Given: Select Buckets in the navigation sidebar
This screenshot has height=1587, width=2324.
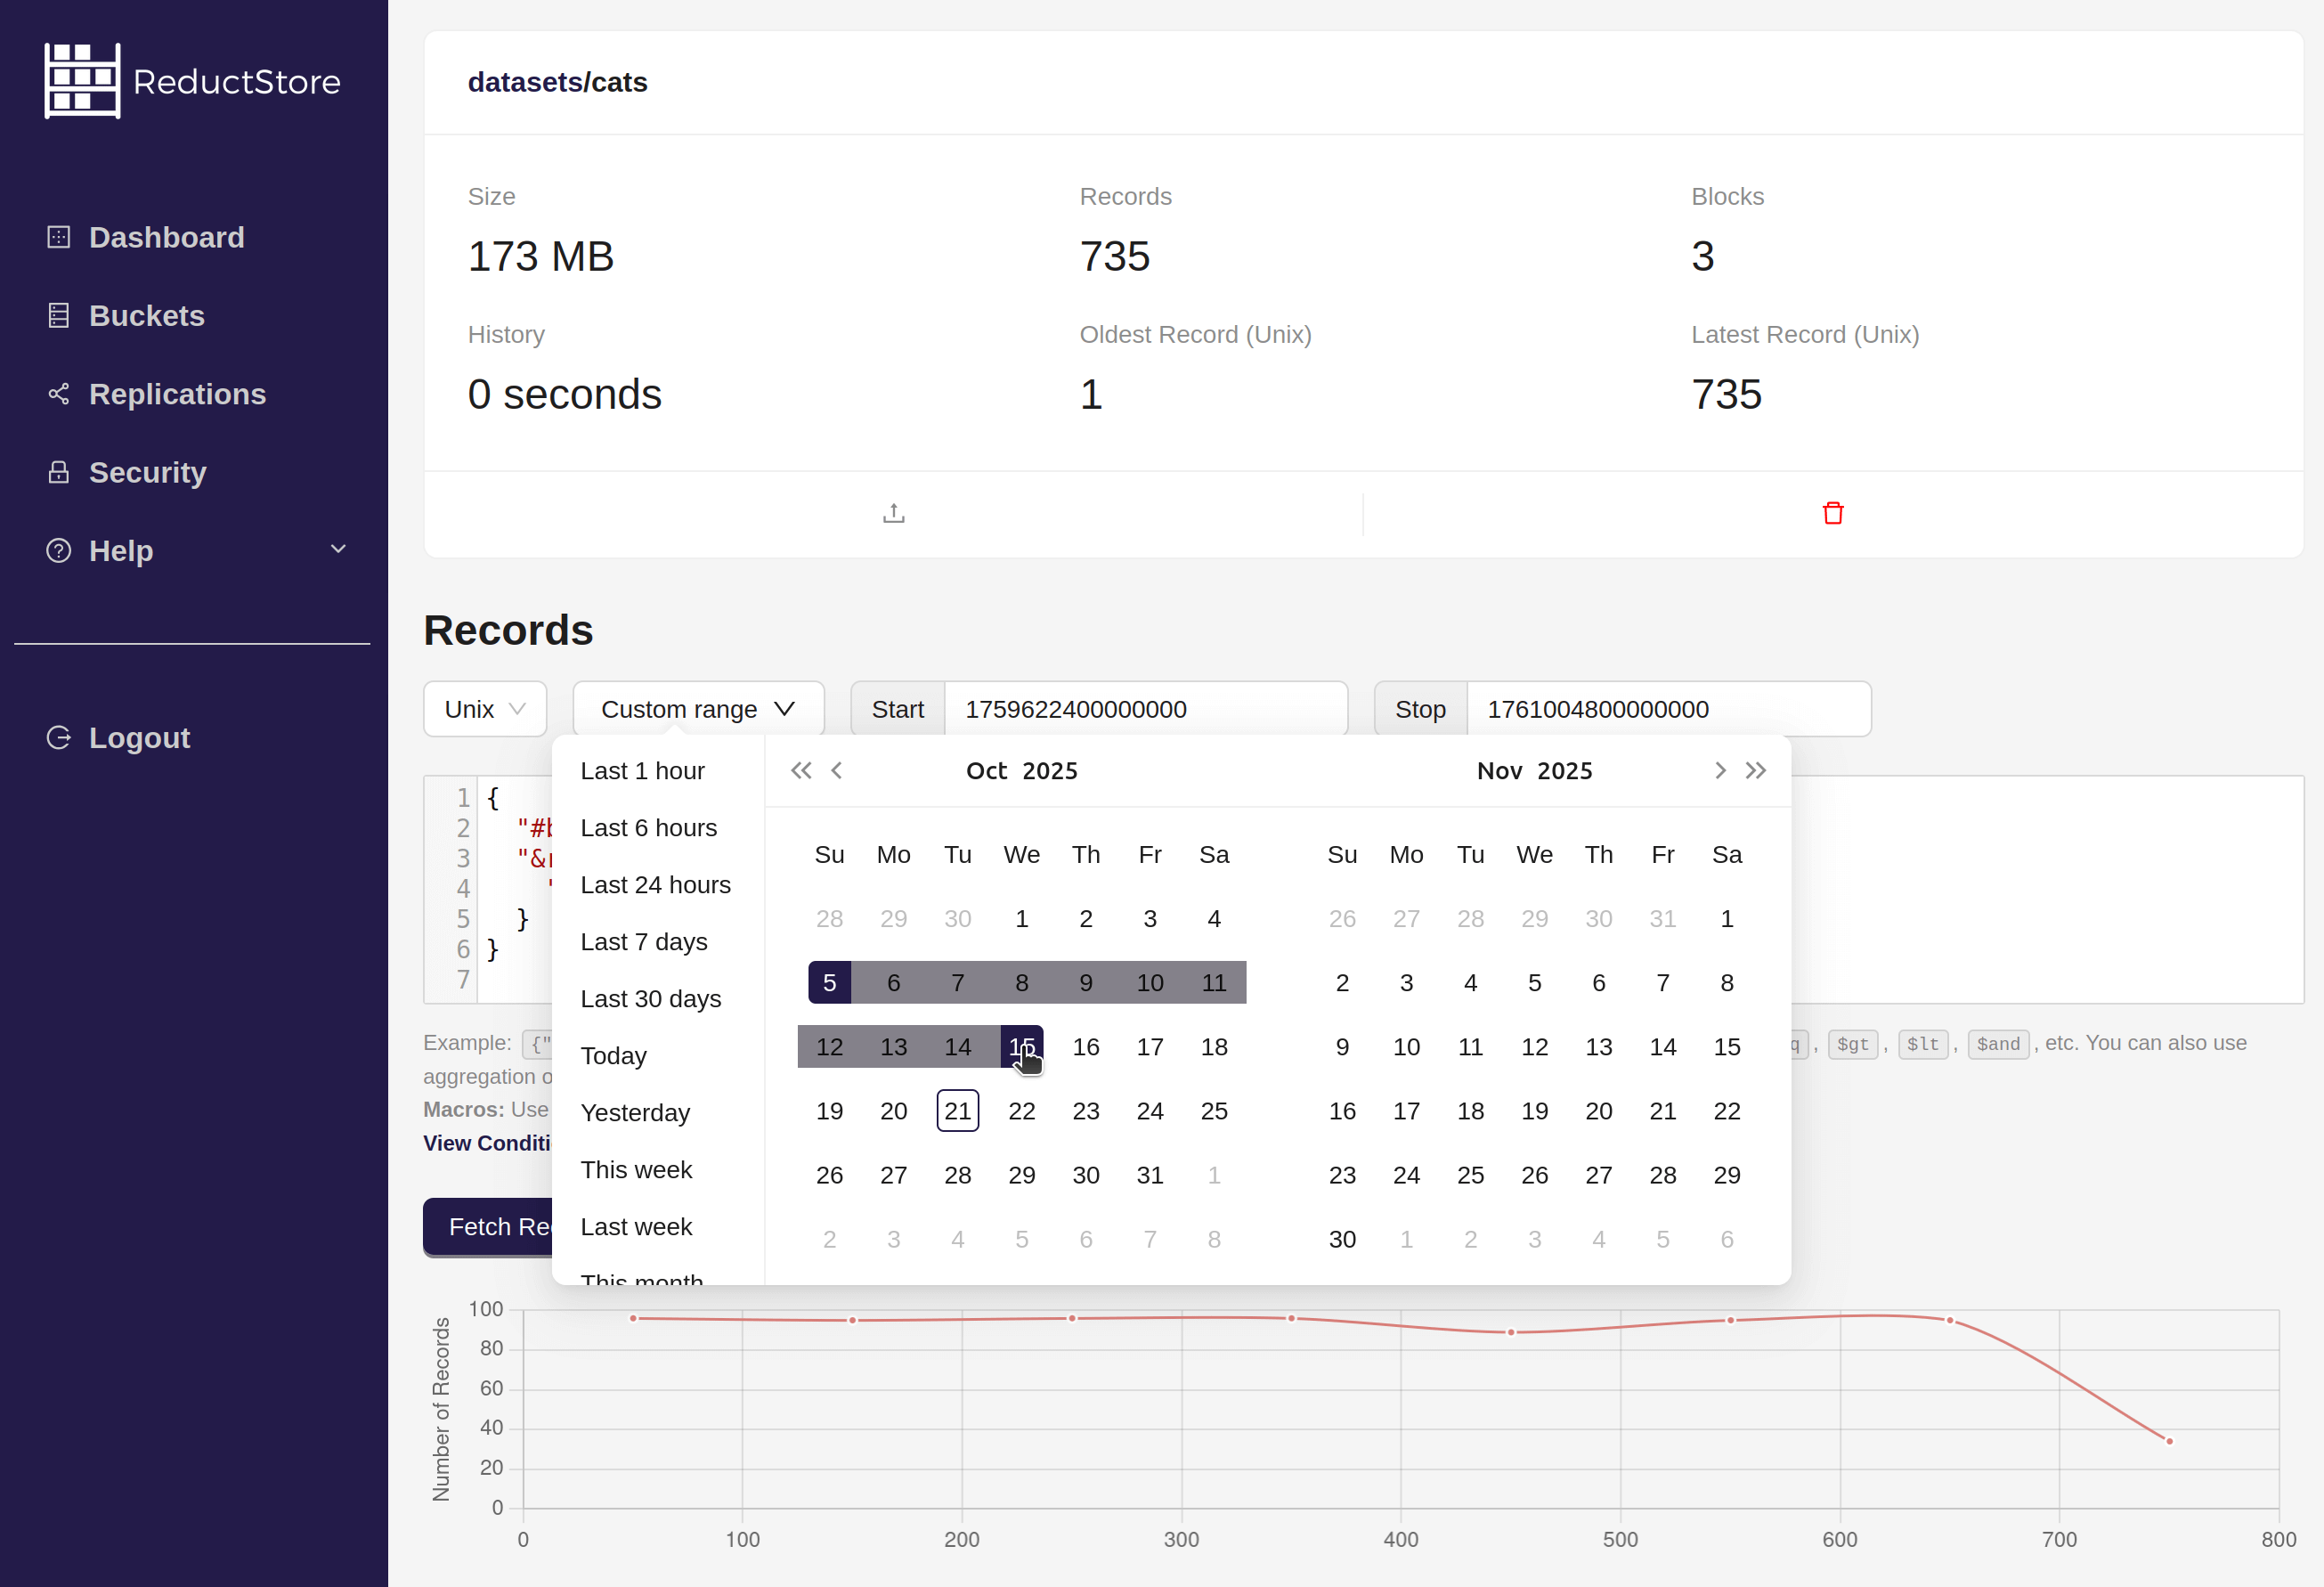Looking at the screenshot, I should pyautogui.click(x=147, y=315).
